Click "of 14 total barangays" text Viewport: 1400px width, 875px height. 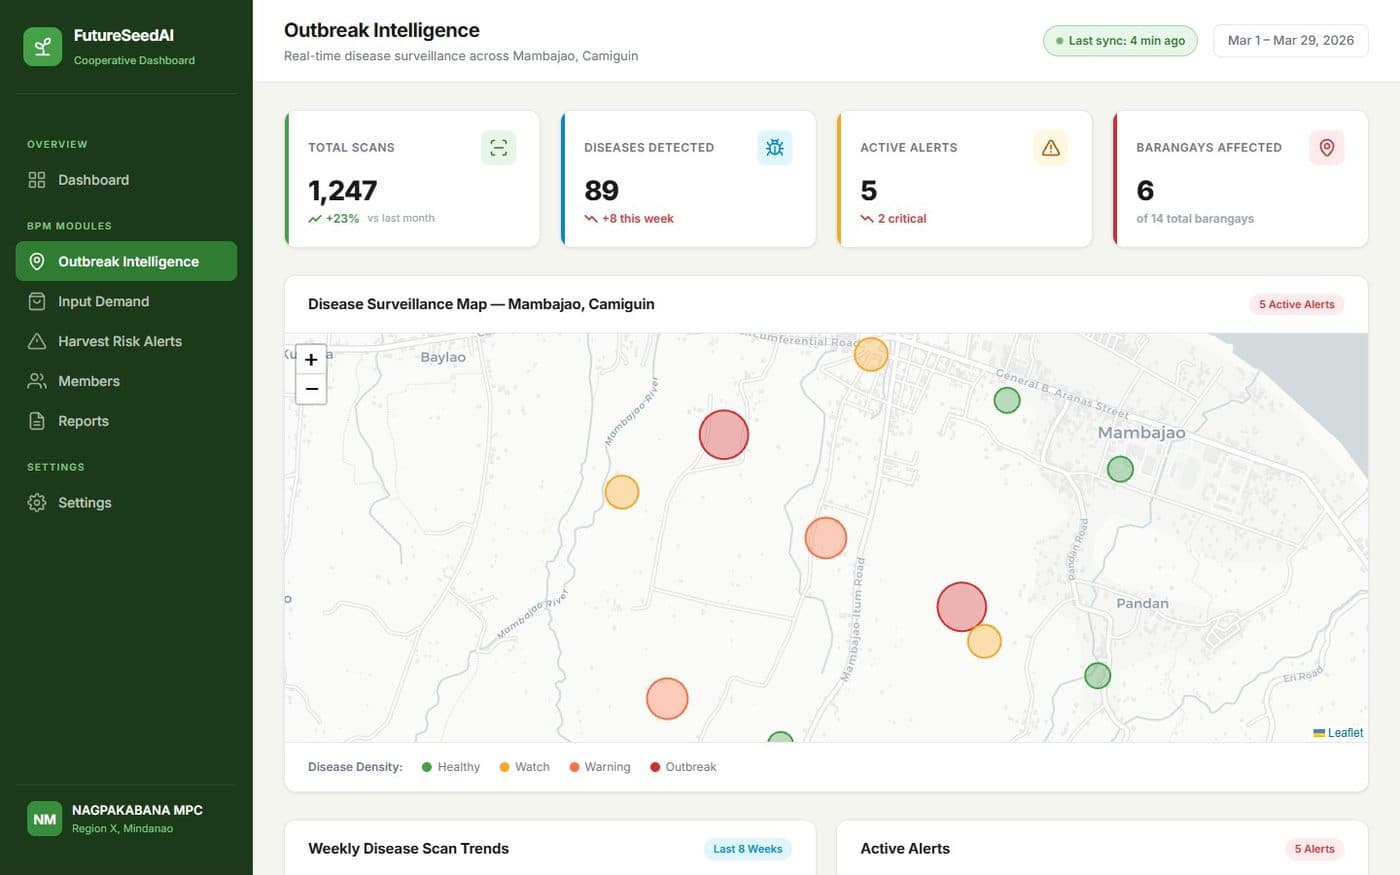[x=1195, y=219]
